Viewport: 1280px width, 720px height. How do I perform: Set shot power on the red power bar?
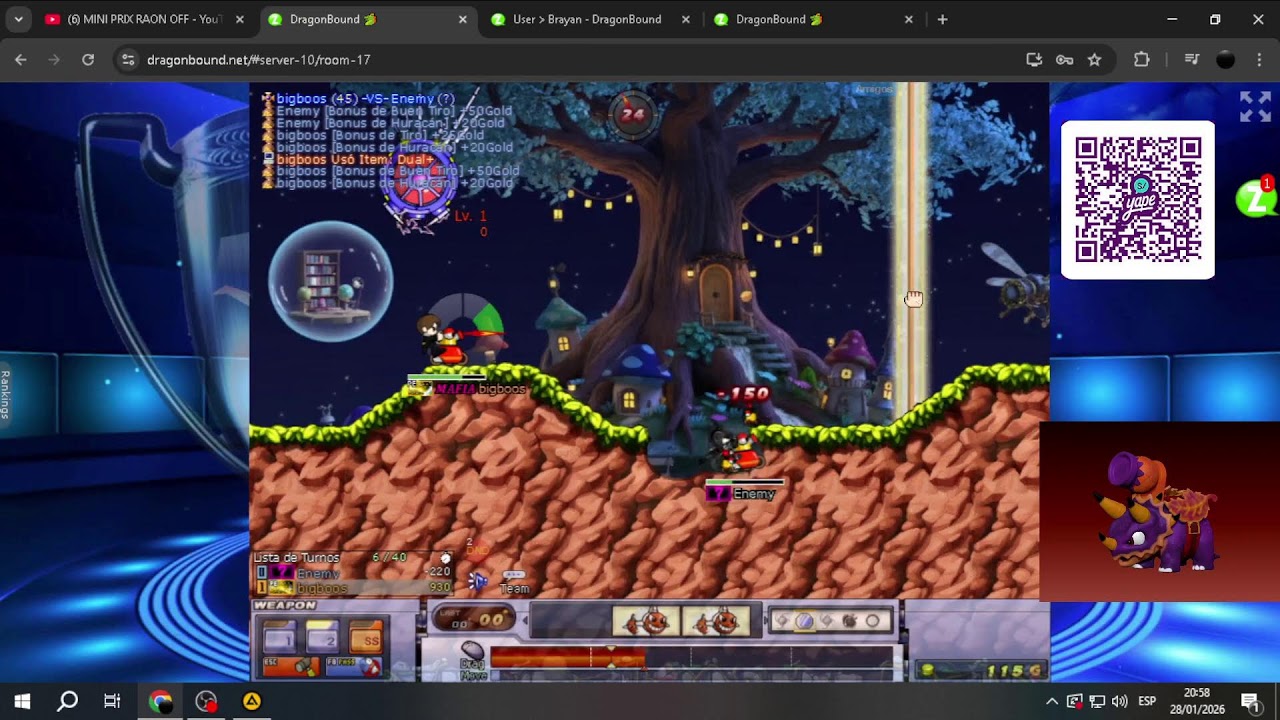pyautogui.click(x=690, y=657)
